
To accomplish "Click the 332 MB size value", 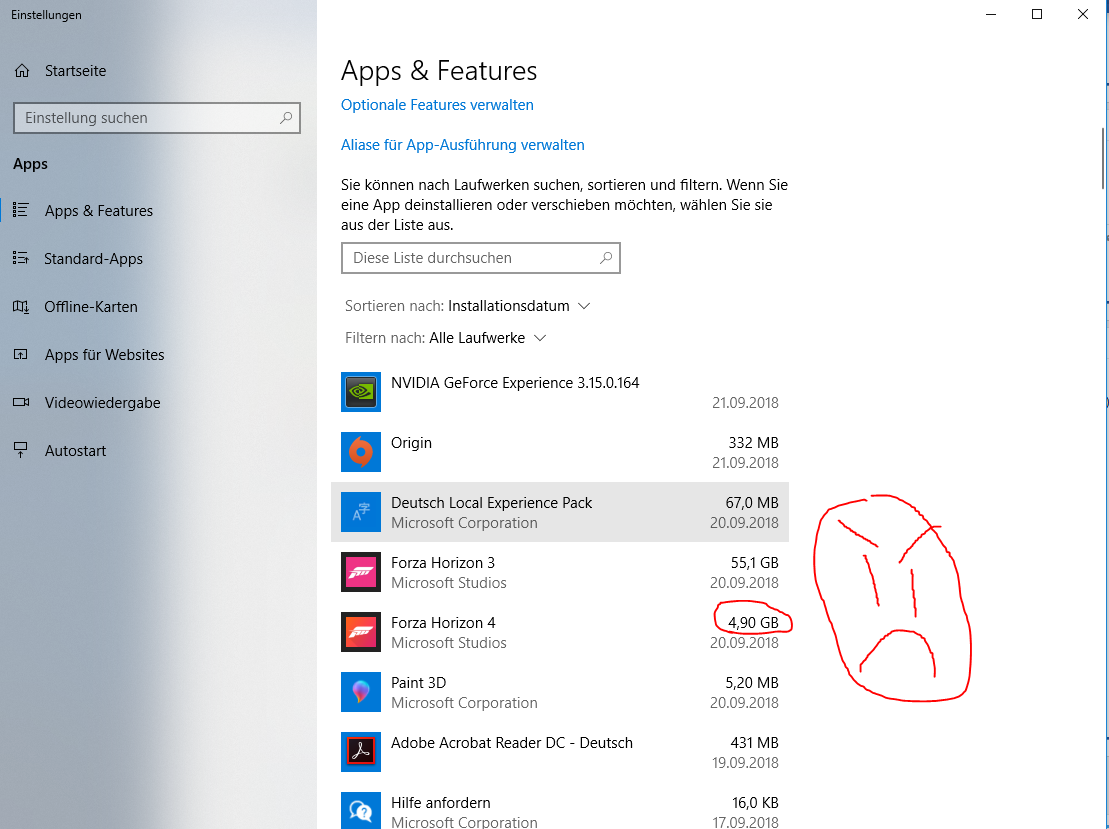I will click(753, 443).
